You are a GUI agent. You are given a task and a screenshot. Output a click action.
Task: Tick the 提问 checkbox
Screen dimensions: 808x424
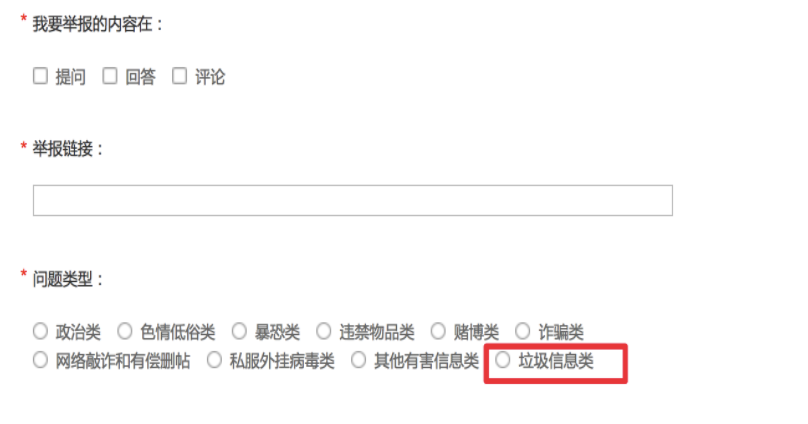[x=40, y=76]
